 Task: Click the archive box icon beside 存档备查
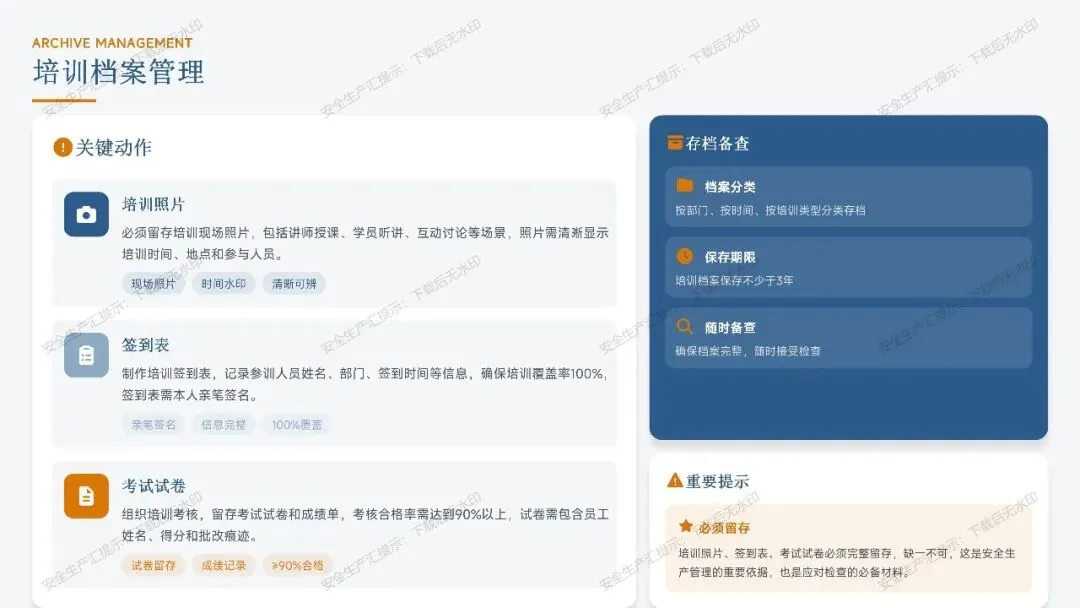pos(675,143)
